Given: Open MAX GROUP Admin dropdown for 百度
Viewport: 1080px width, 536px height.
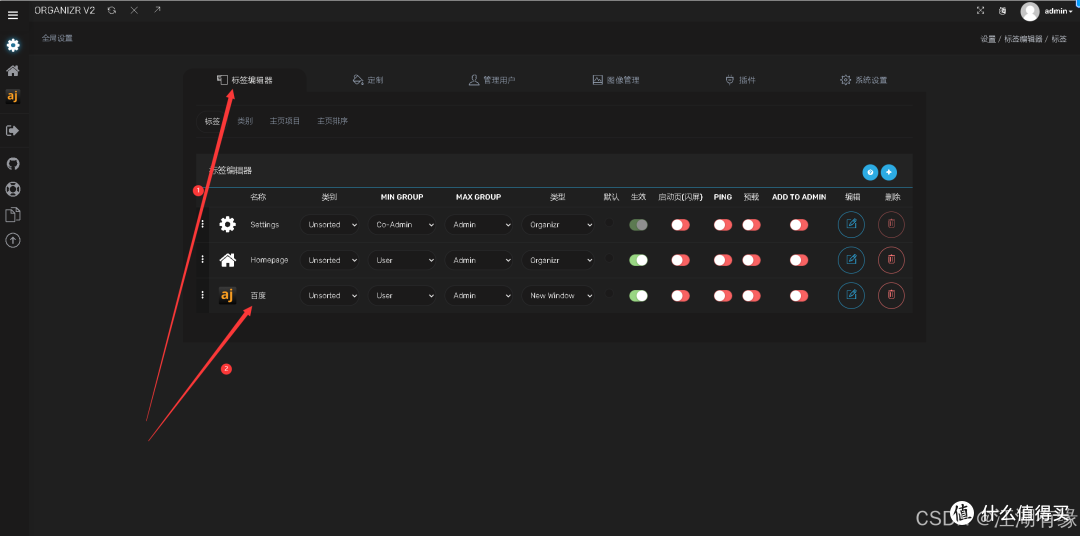Looking at the screenshot, I should pos(479,296).
